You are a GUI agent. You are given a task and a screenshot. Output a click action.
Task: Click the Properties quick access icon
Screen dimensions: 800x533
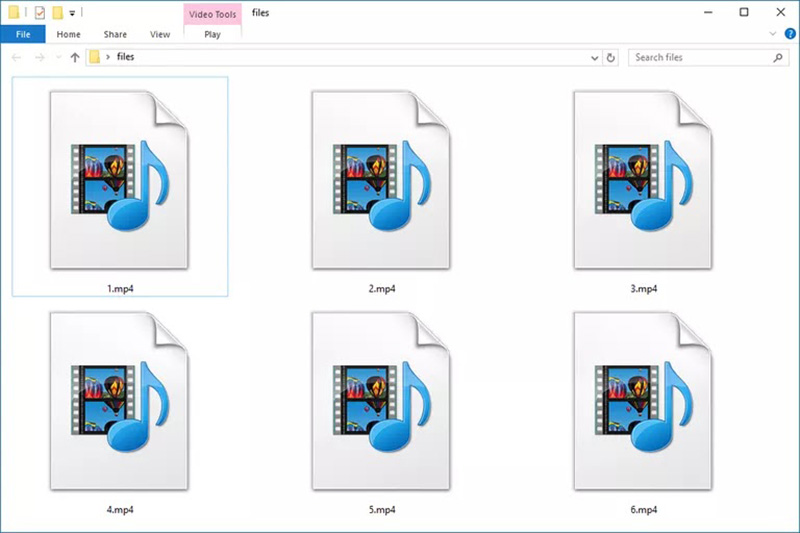40,12
